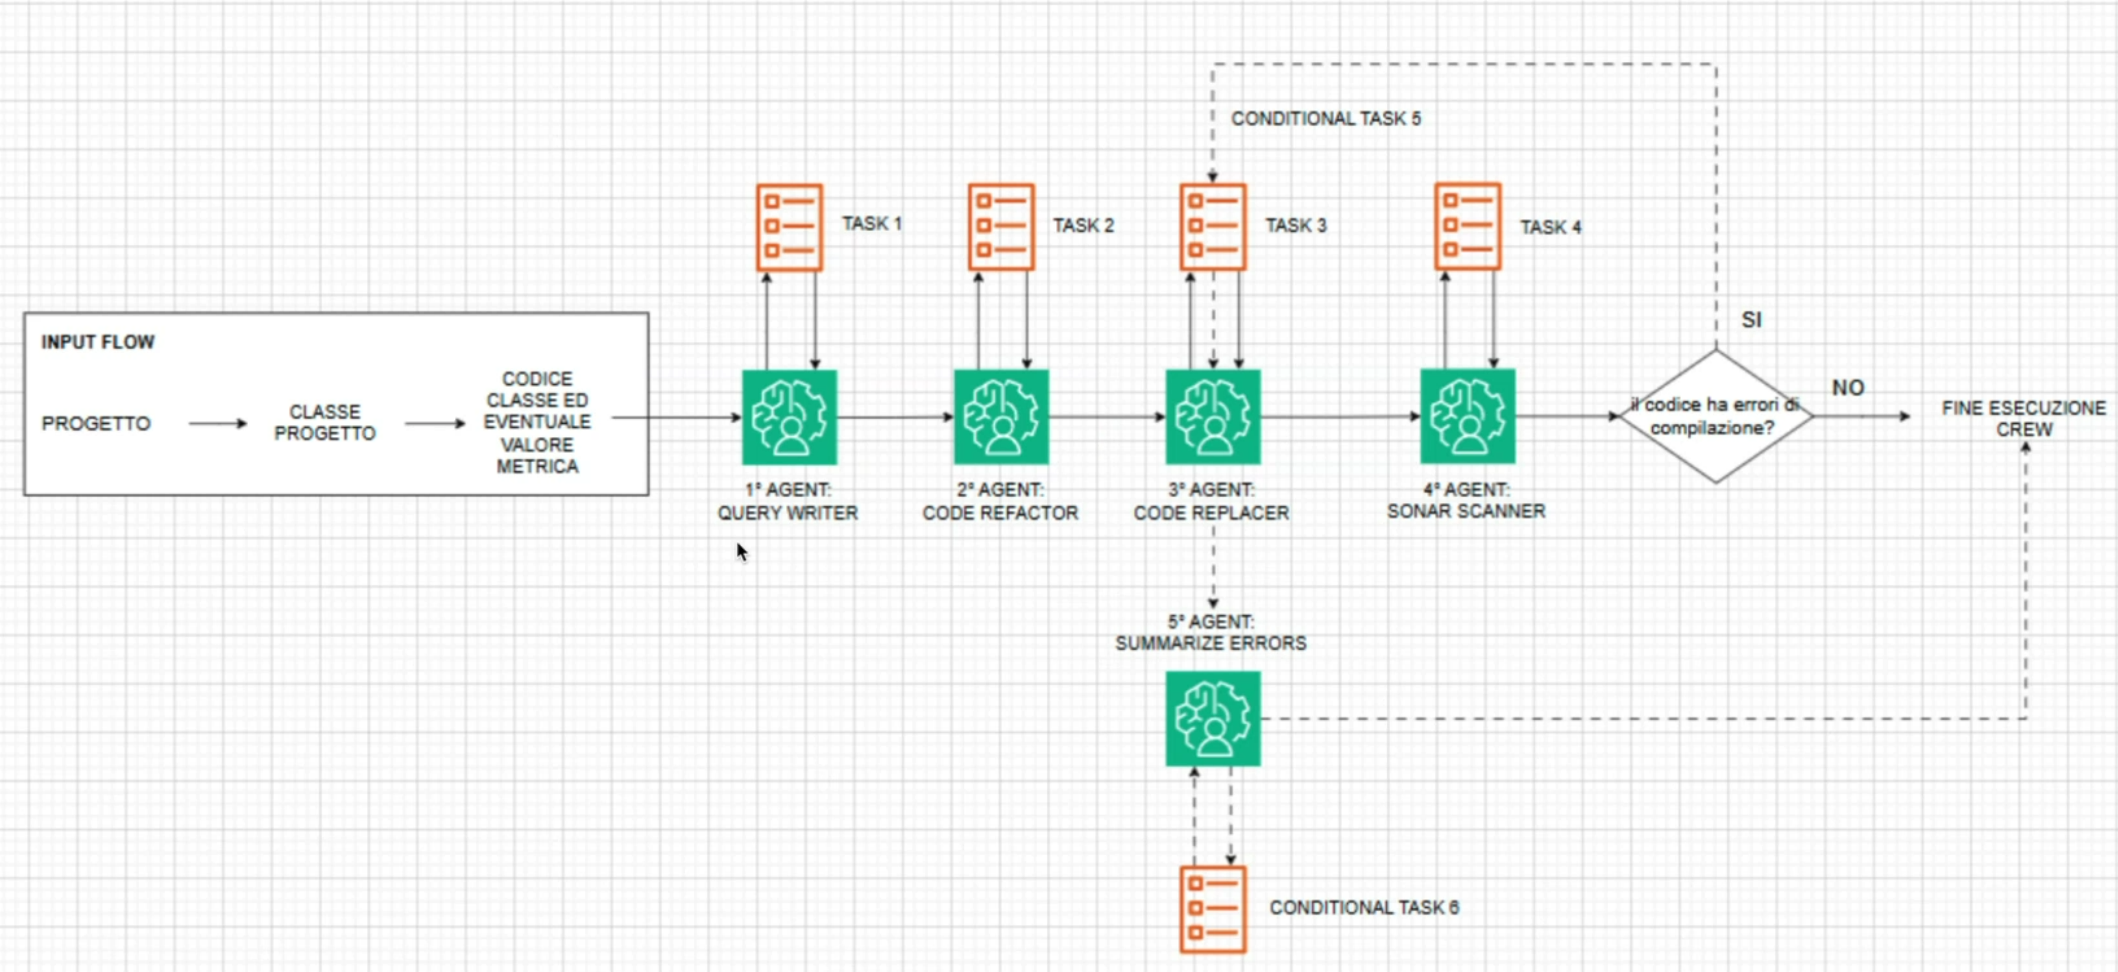Select the Task 2 checklist icon
The height and width of the screenshot is (972, 2118).
tap(1001, 227)
